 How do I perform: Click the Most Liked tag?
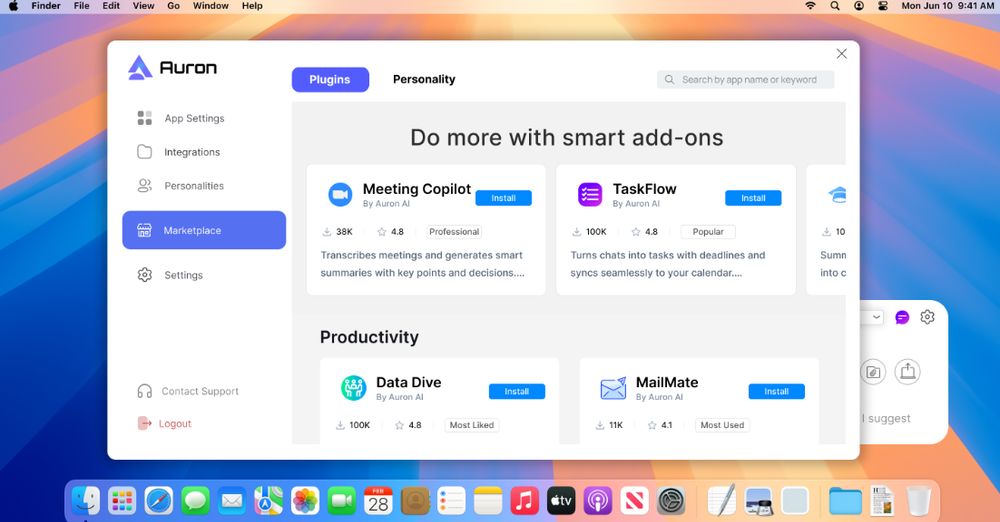(472, 425)
